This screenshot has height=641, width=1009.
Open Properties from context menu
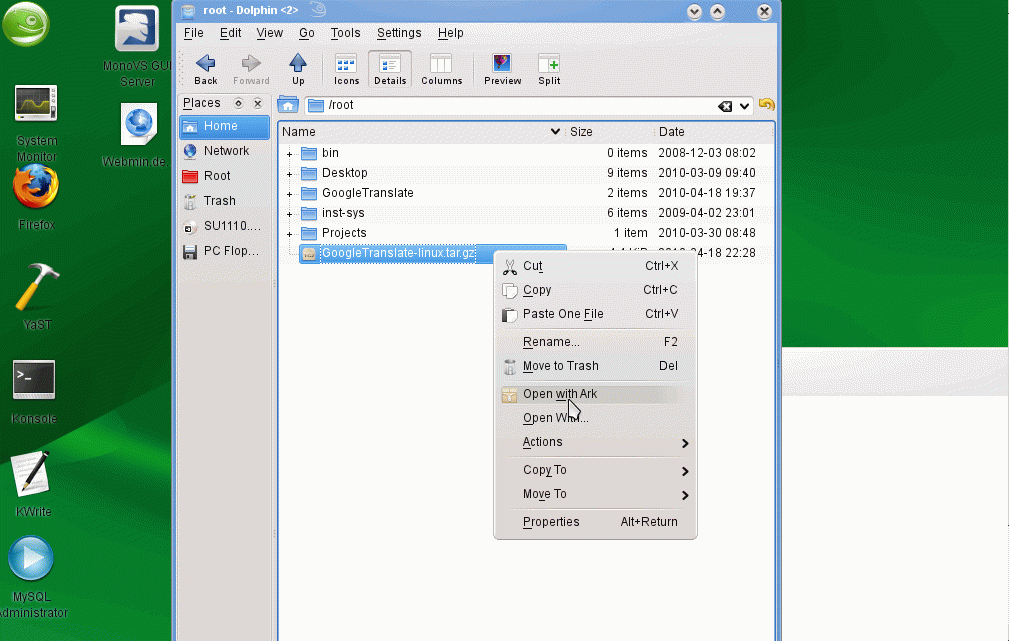[x=595, y=522]
